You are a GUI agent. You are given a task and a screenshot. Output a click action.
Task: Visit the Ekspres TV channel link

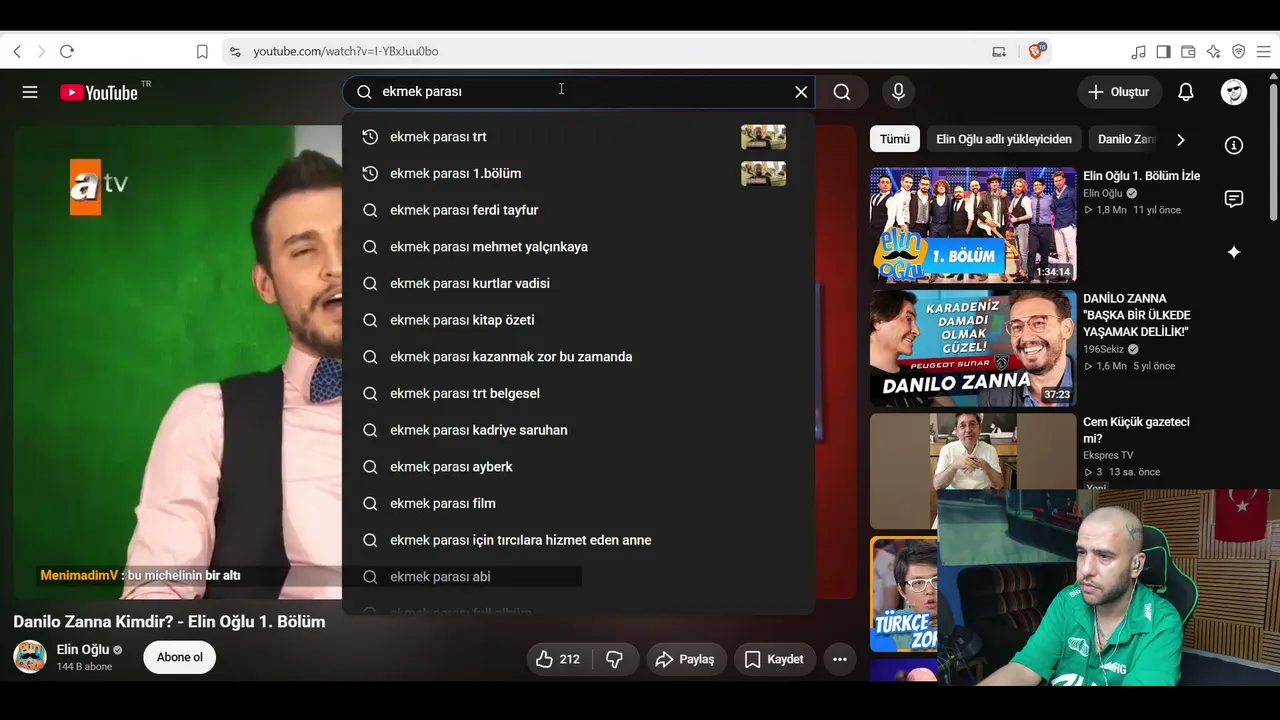tap(1108, 455)
